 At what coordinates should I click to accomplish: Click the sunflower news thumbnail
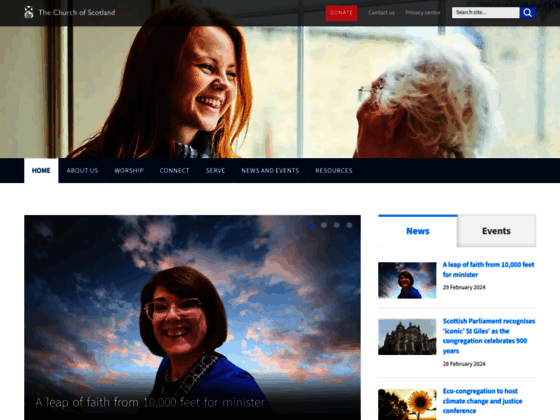click(x=407, y=404)
